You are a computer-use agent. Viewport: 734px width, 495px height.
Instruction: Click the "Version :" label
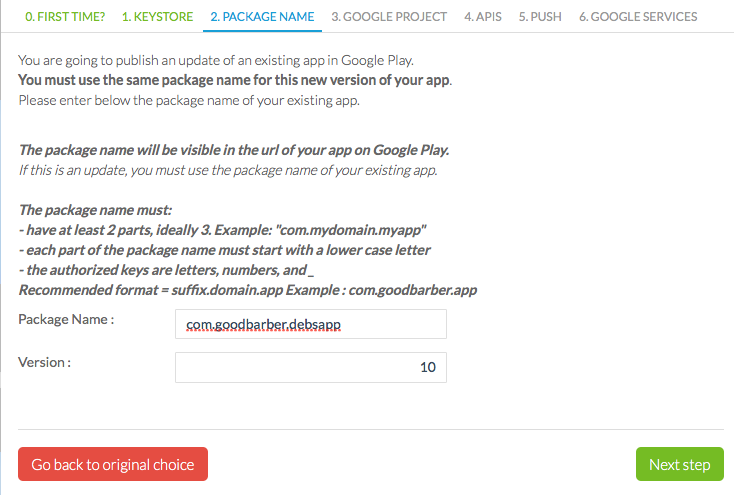tap(44, 361)
